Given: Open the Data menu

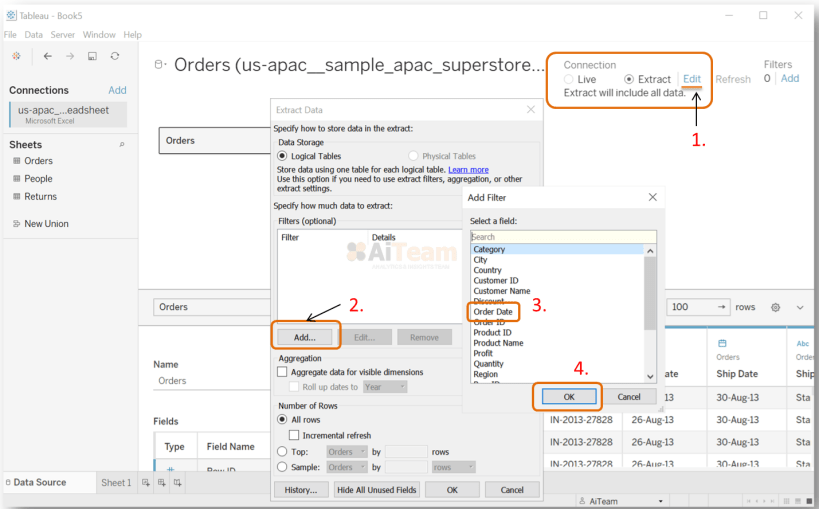Looking at the screenshot, I should (33, 34).
